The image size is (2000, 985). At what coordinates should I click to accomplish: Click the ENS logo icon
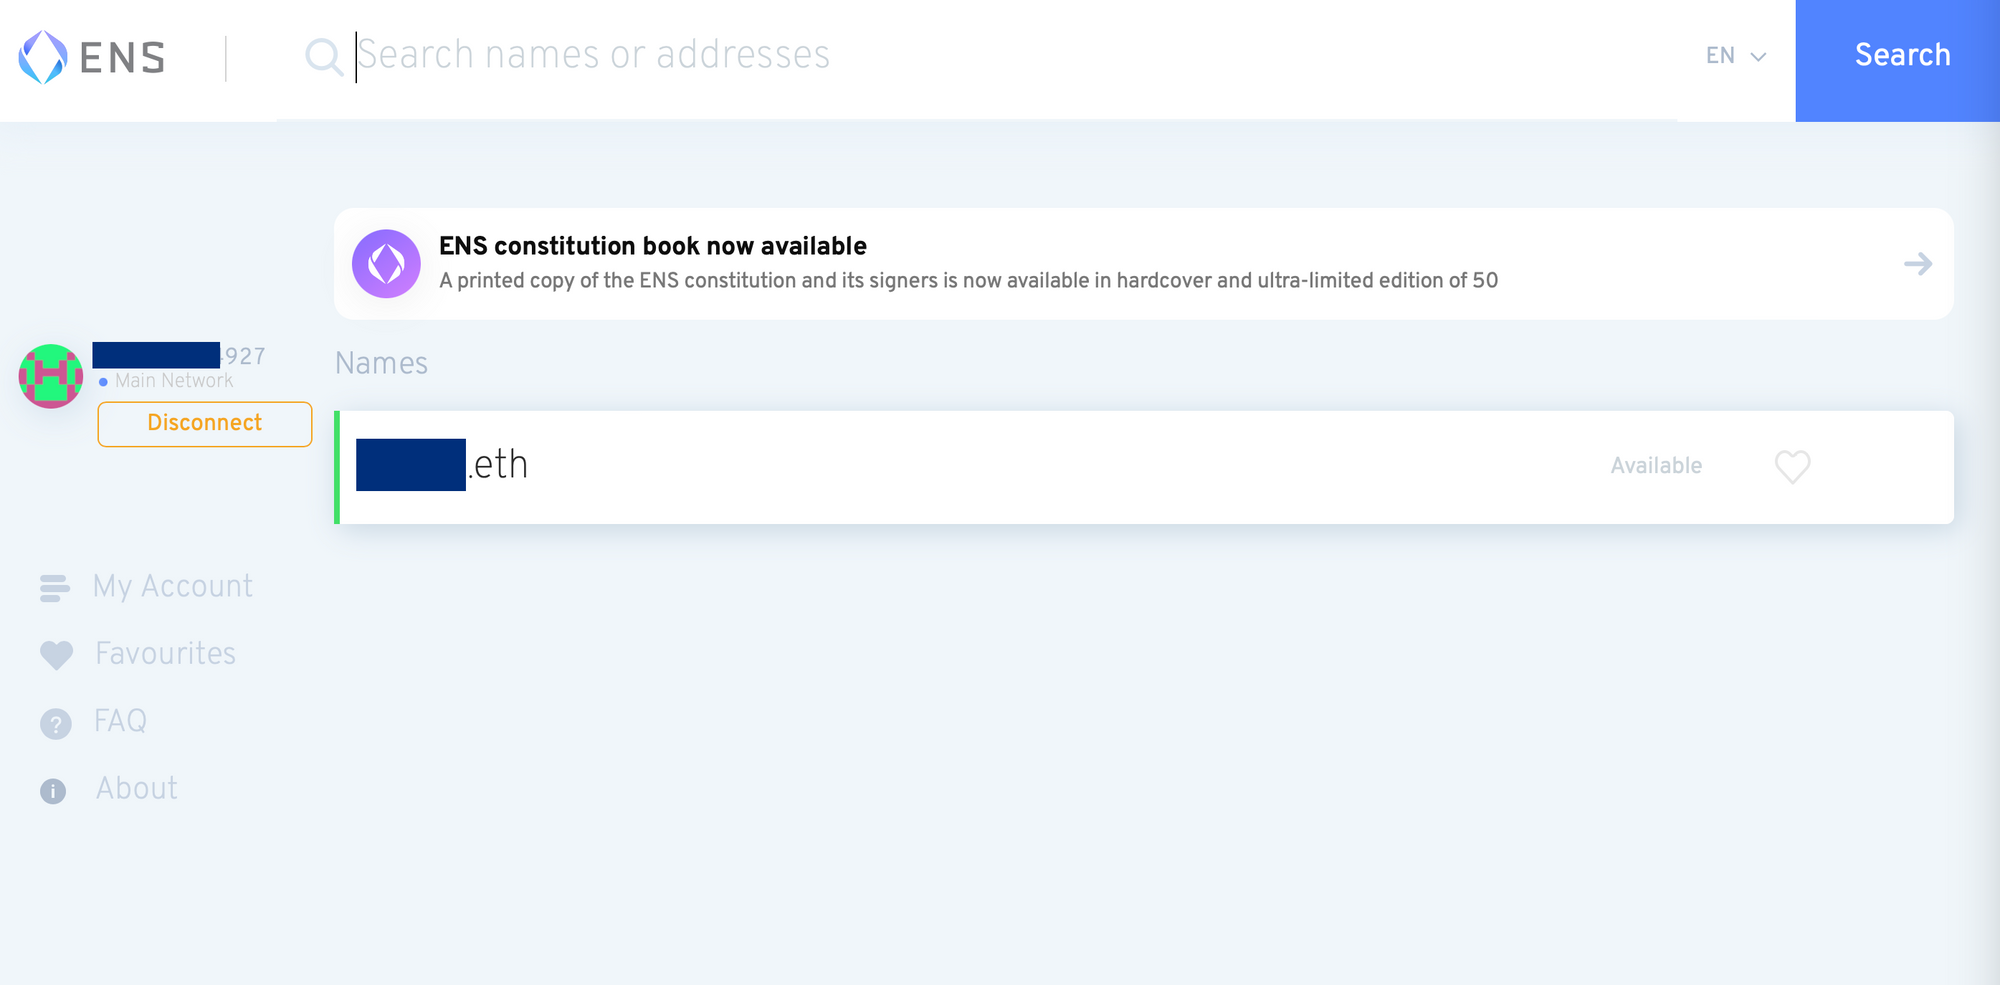pos(43,57)
